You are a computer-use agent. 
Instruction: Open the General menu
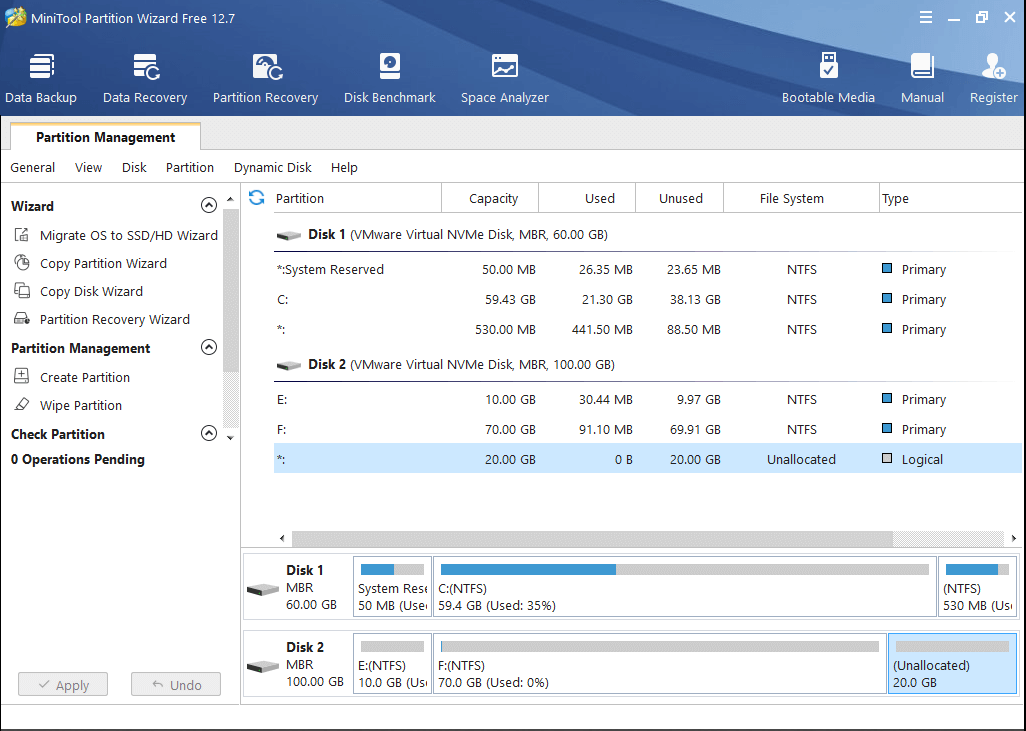click(x=33, y=168)
